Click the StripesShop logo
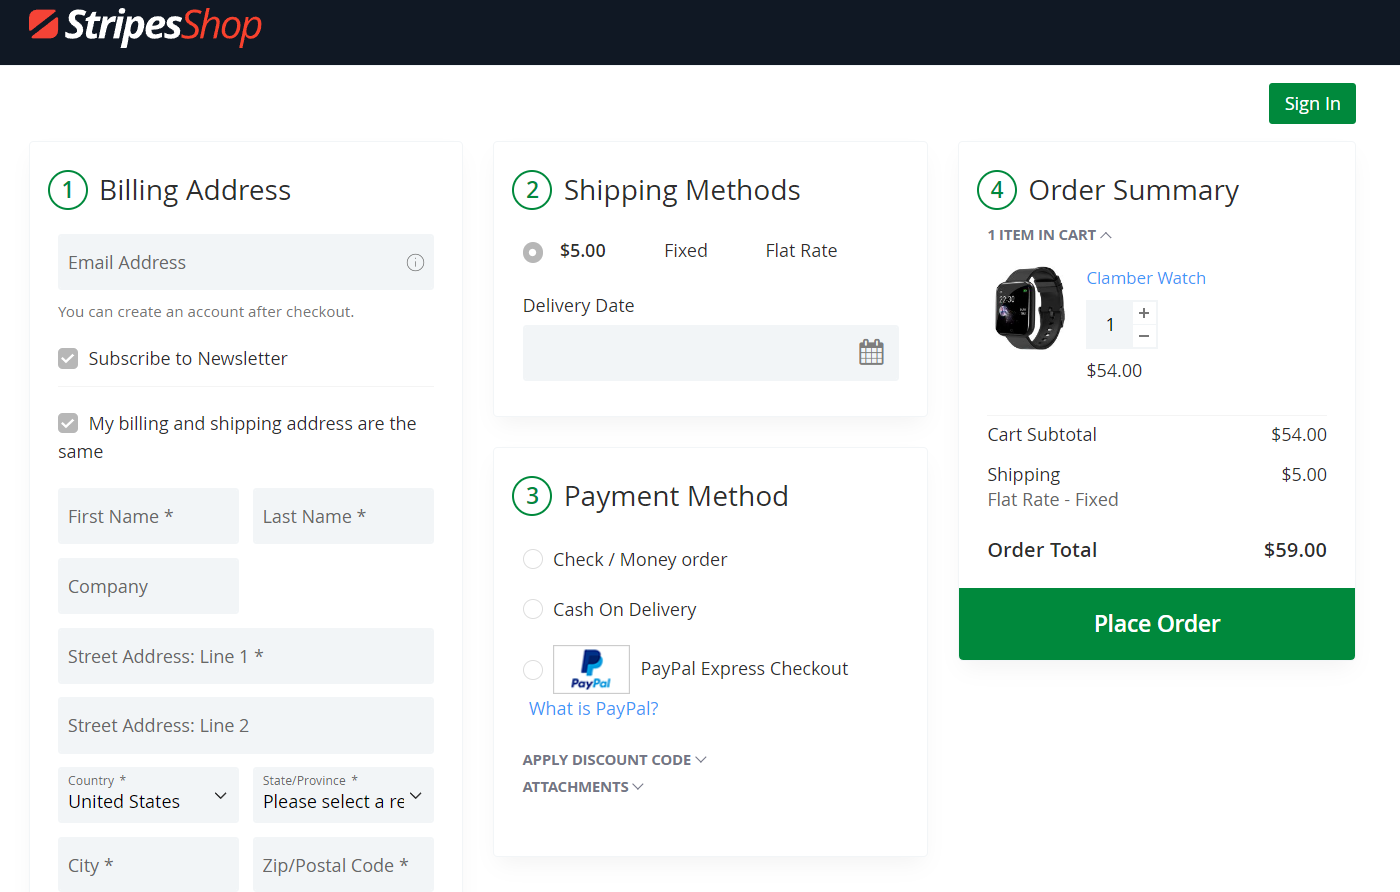 146,27
